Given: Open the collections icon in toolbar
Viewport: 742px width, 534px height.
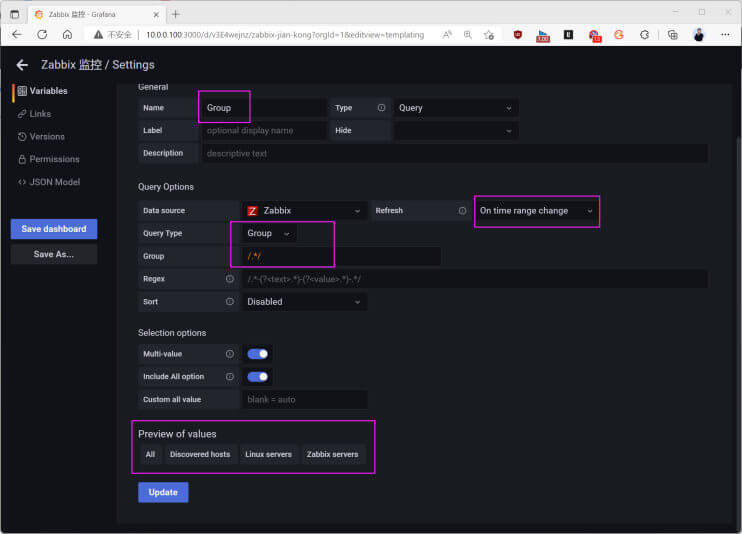Looking at the screenshot, I should pos(672,35).
